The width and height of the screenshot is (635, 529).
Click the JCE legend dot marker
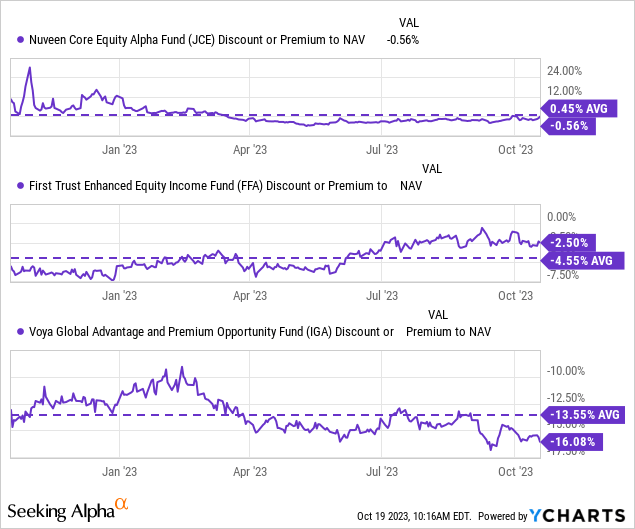pos(21,41)
